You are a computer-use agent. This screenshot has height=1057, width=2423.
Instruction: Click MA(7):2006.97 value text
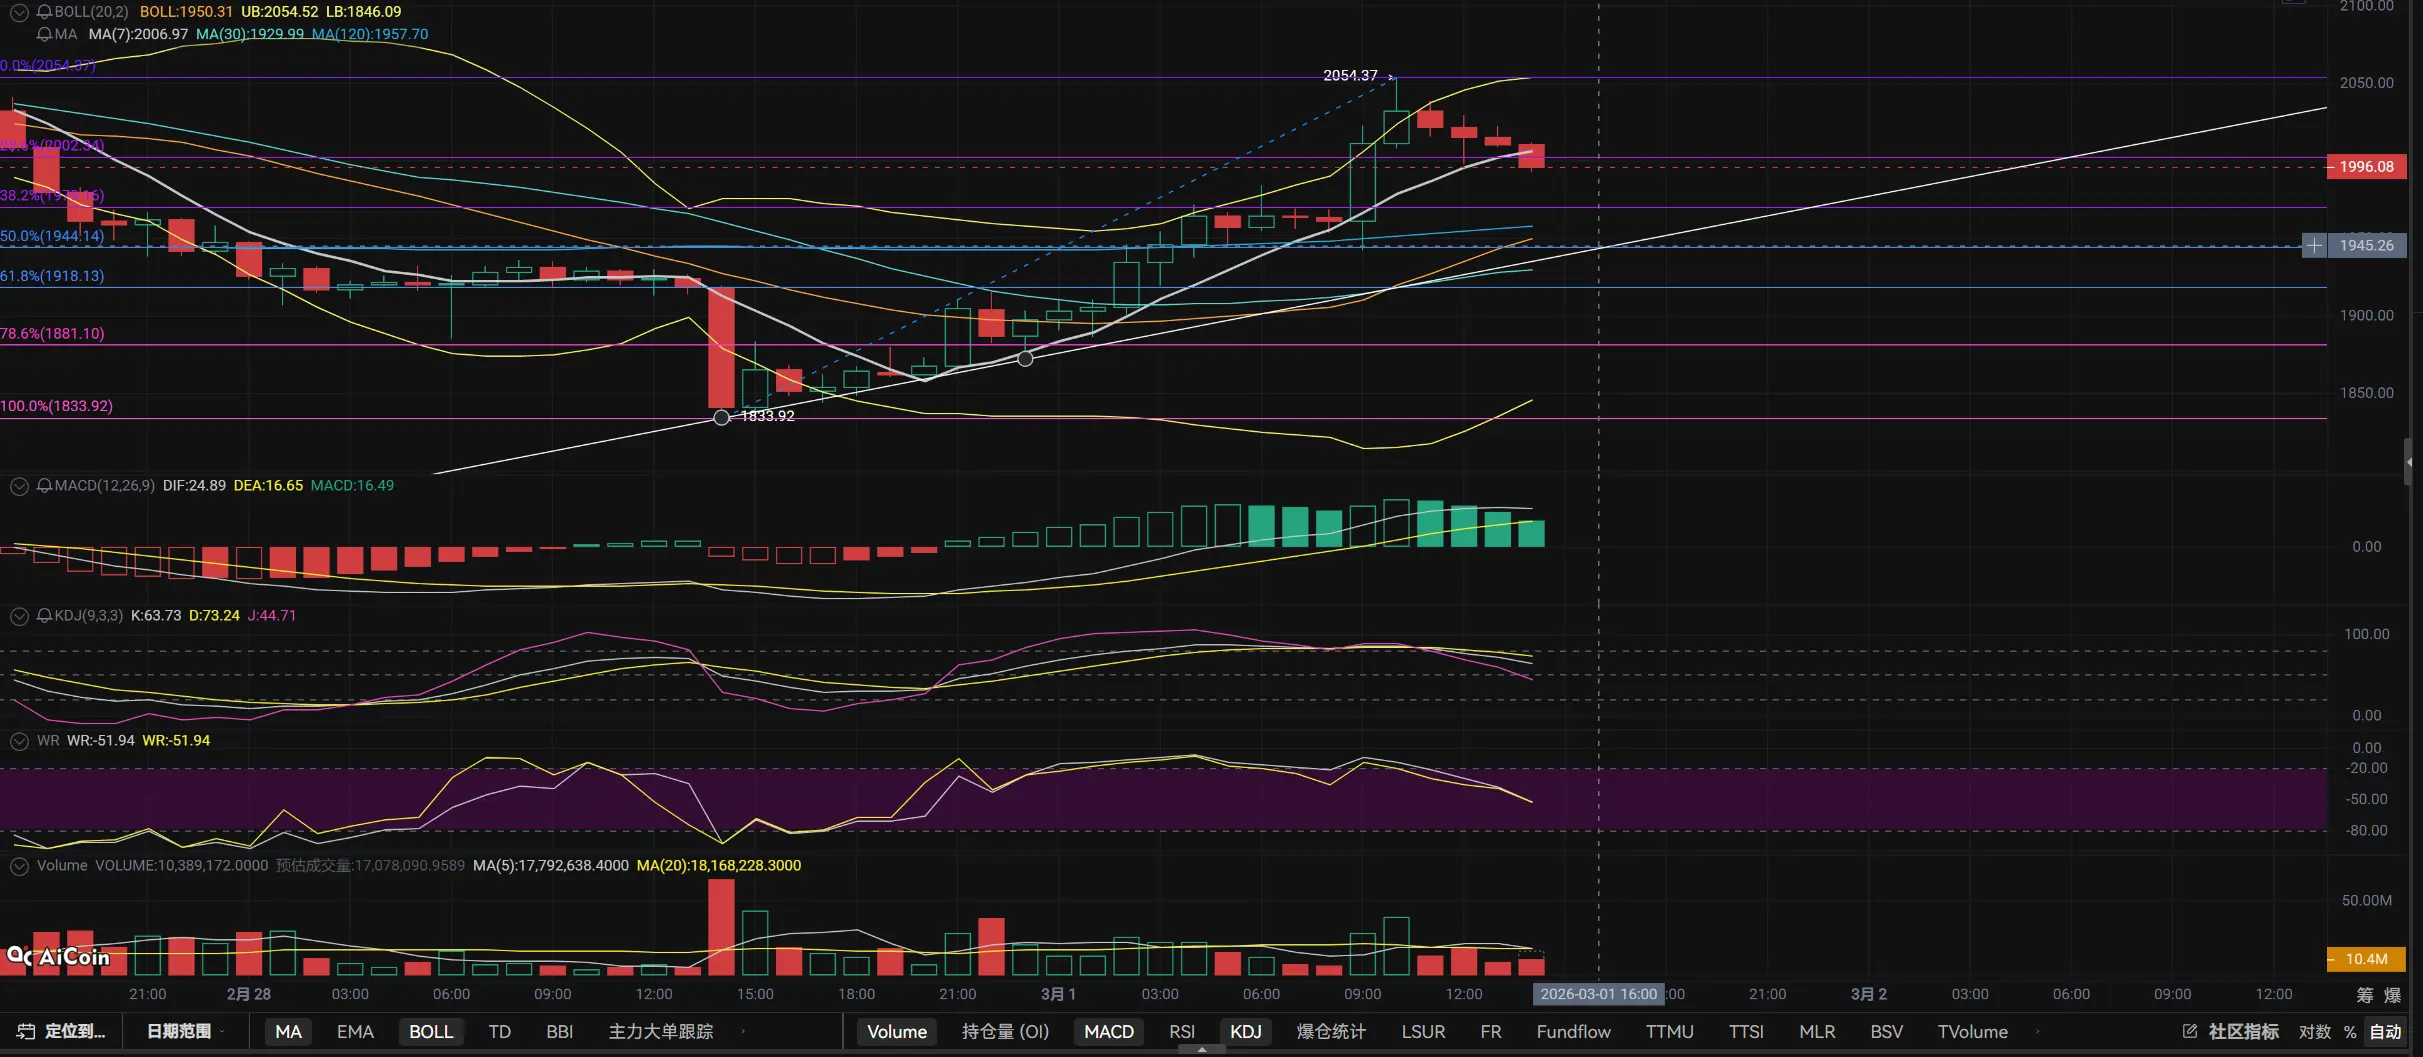(138, 34)
